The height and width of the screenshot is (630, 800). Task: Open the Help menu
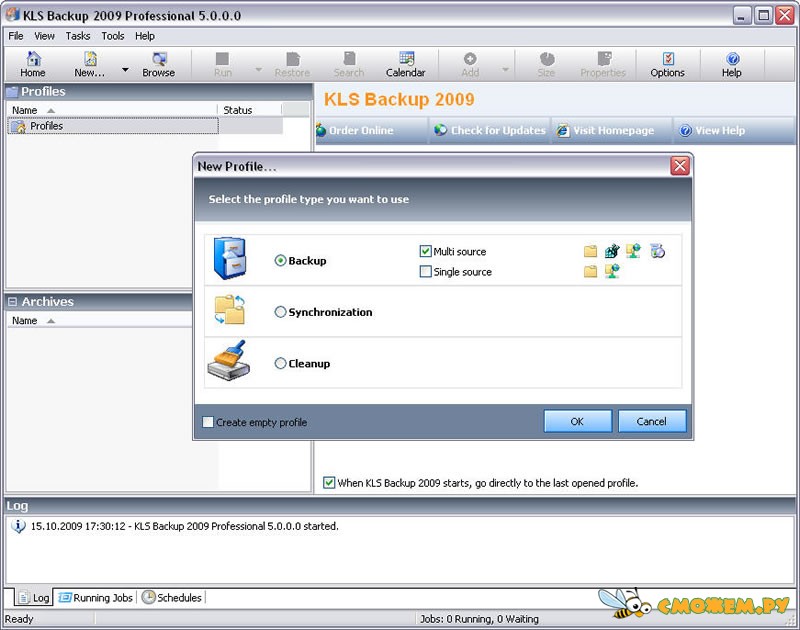click(145, 36)
